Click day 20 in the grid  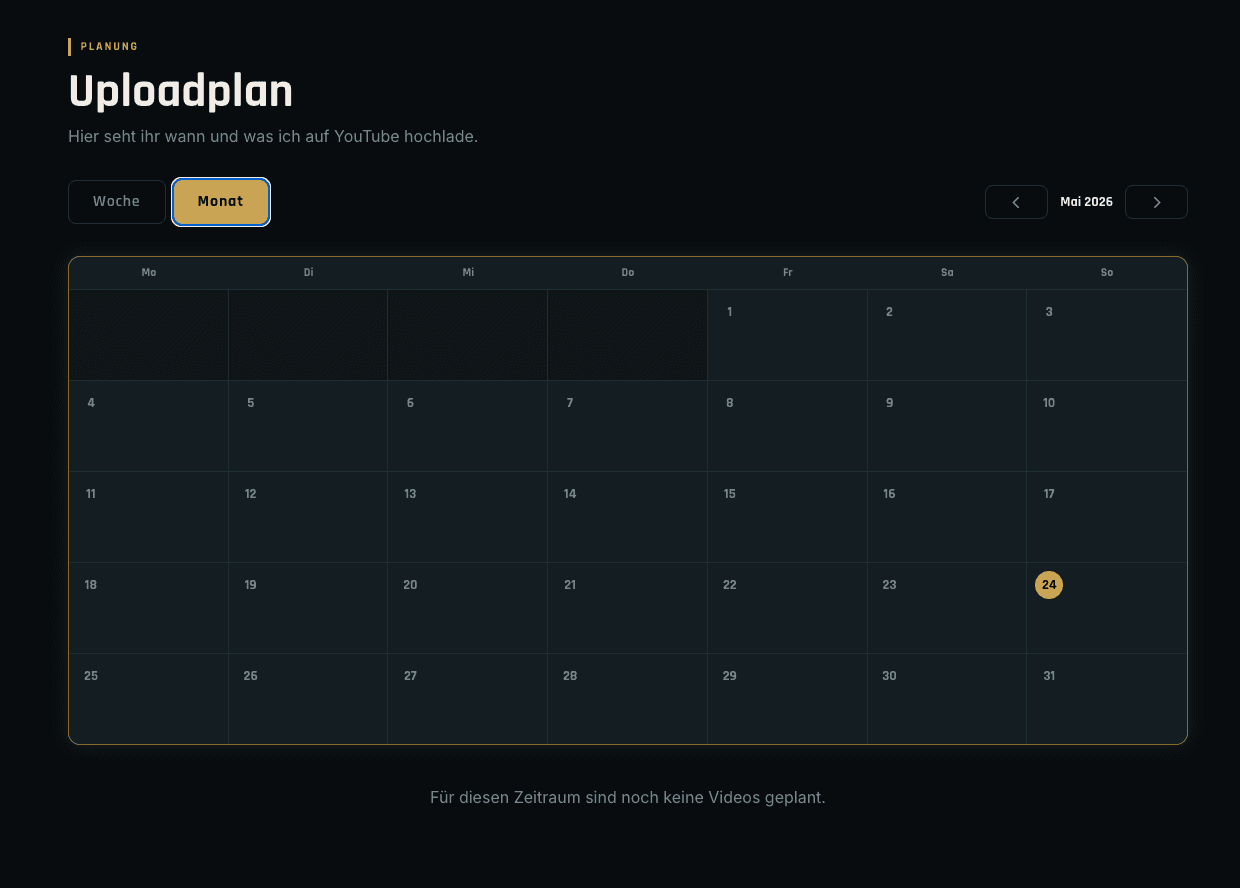pyautogui.click(x=468, y=608)
